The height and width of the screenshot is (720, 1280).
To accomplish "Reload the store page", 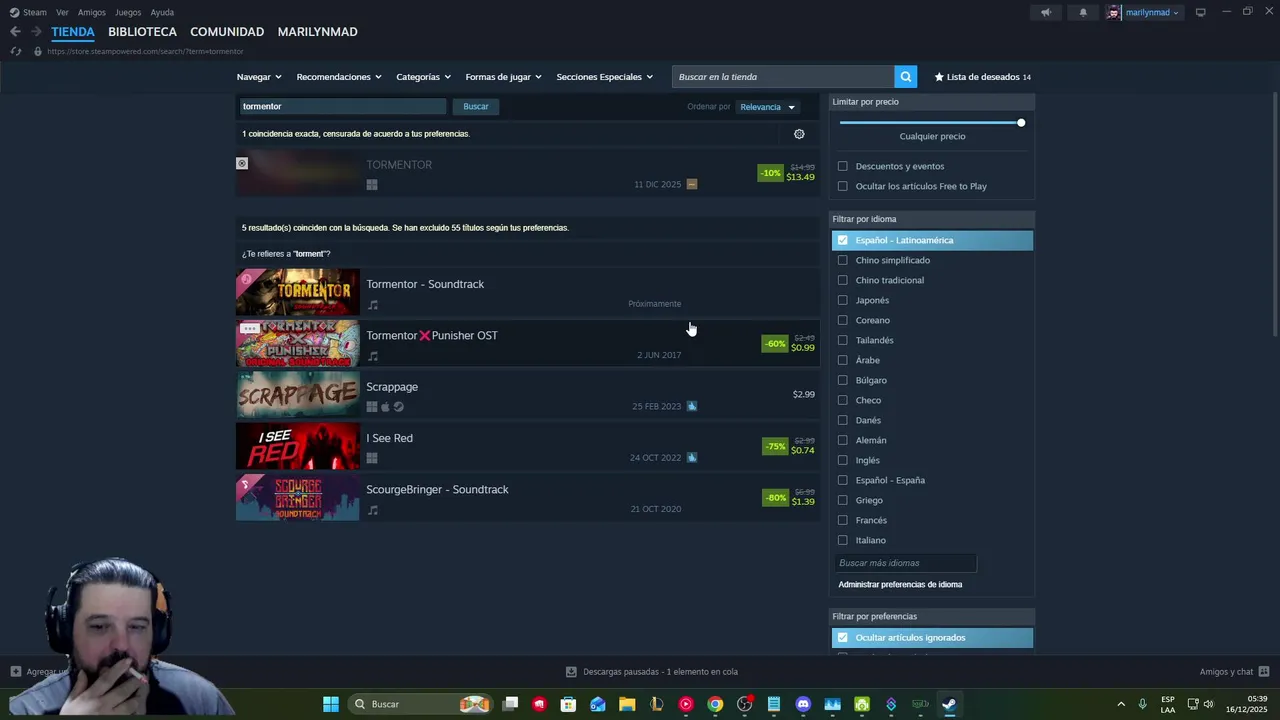I will (x=15, y=51).
